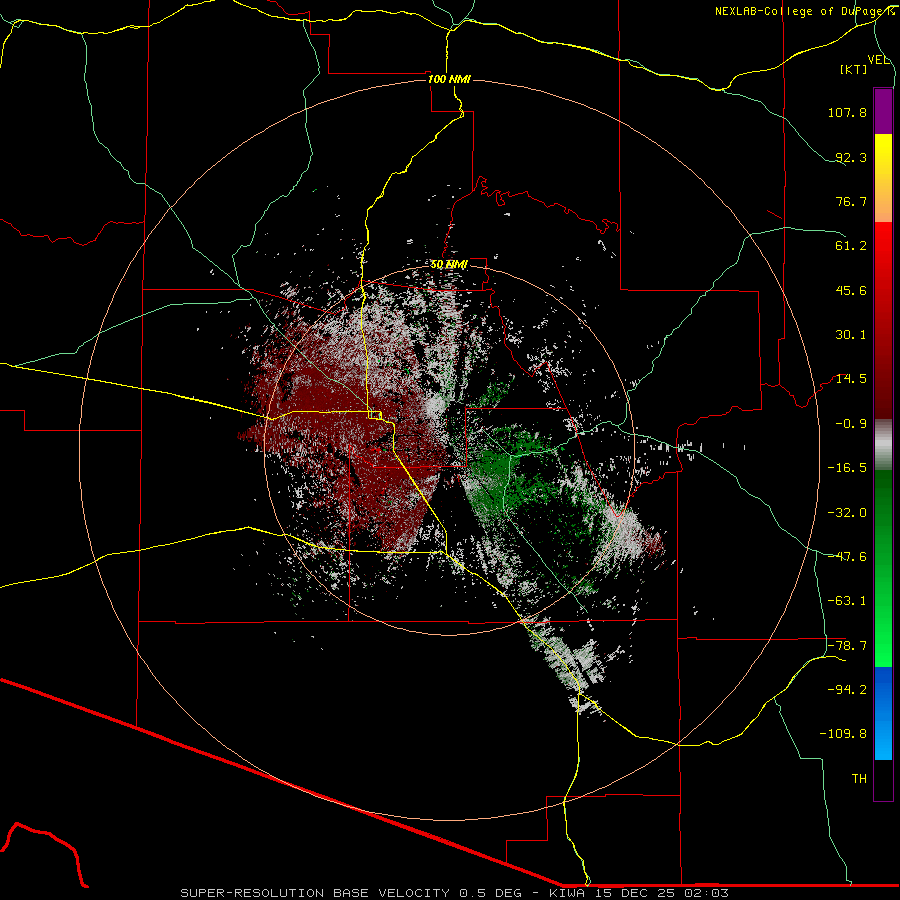The height and width of the screenshot is (900, 900).
Task: Select the -63.1 legend value
Action: pos(847,601)
